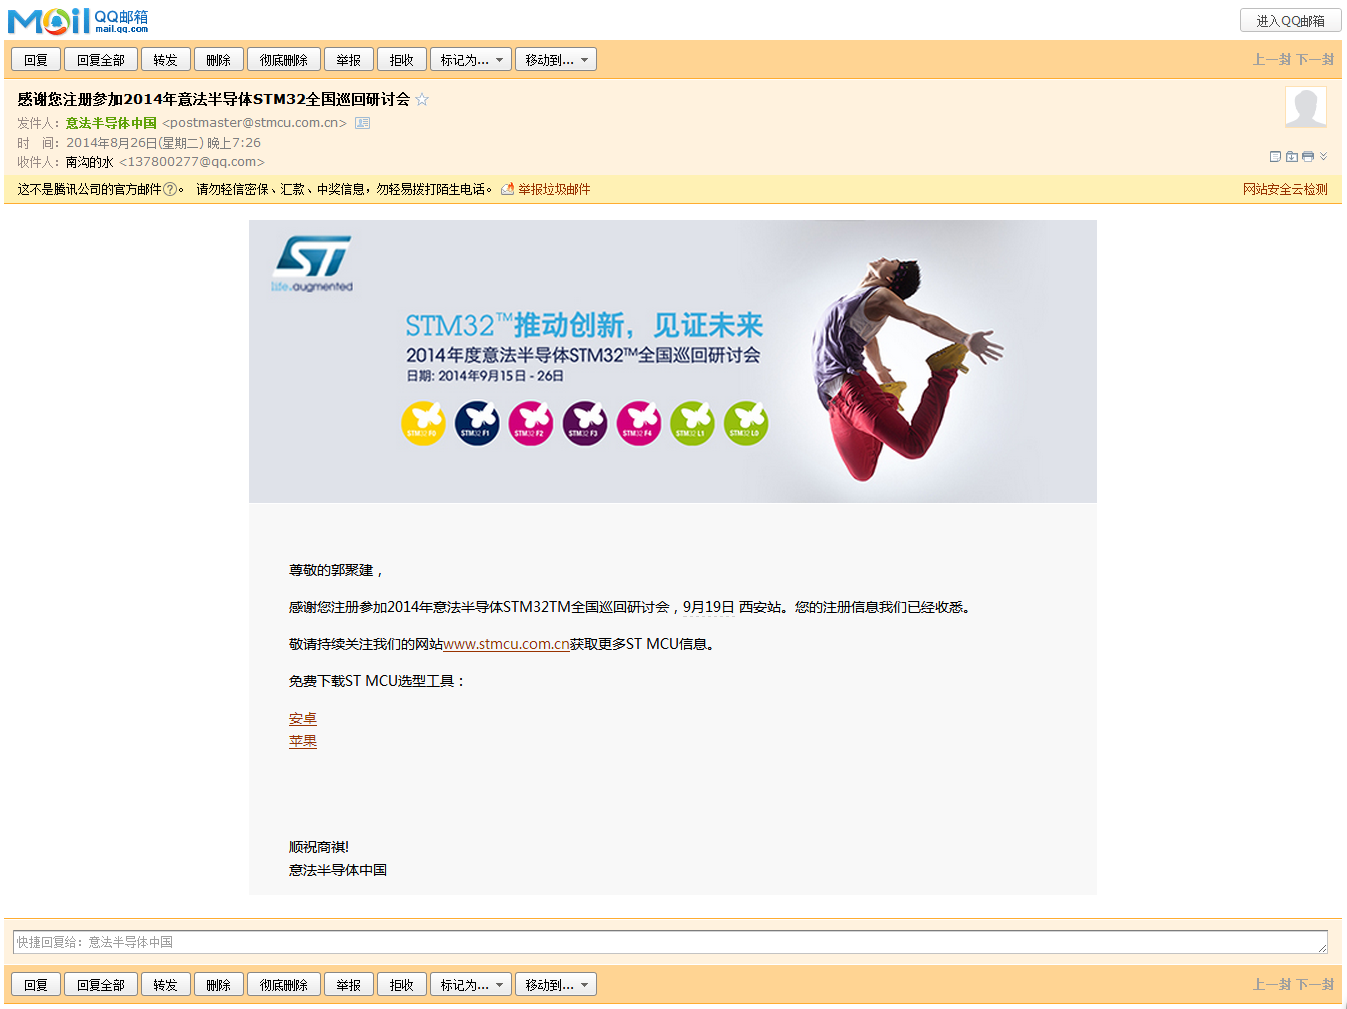Click 回复 in the top toolbar
The image size is (1347, 1009).
click(x=36, y=60)
